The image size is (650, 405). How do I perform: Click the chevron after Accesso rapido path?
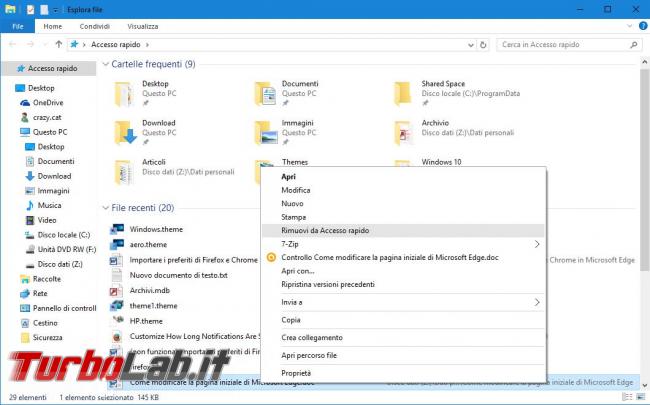coord(147,45)
